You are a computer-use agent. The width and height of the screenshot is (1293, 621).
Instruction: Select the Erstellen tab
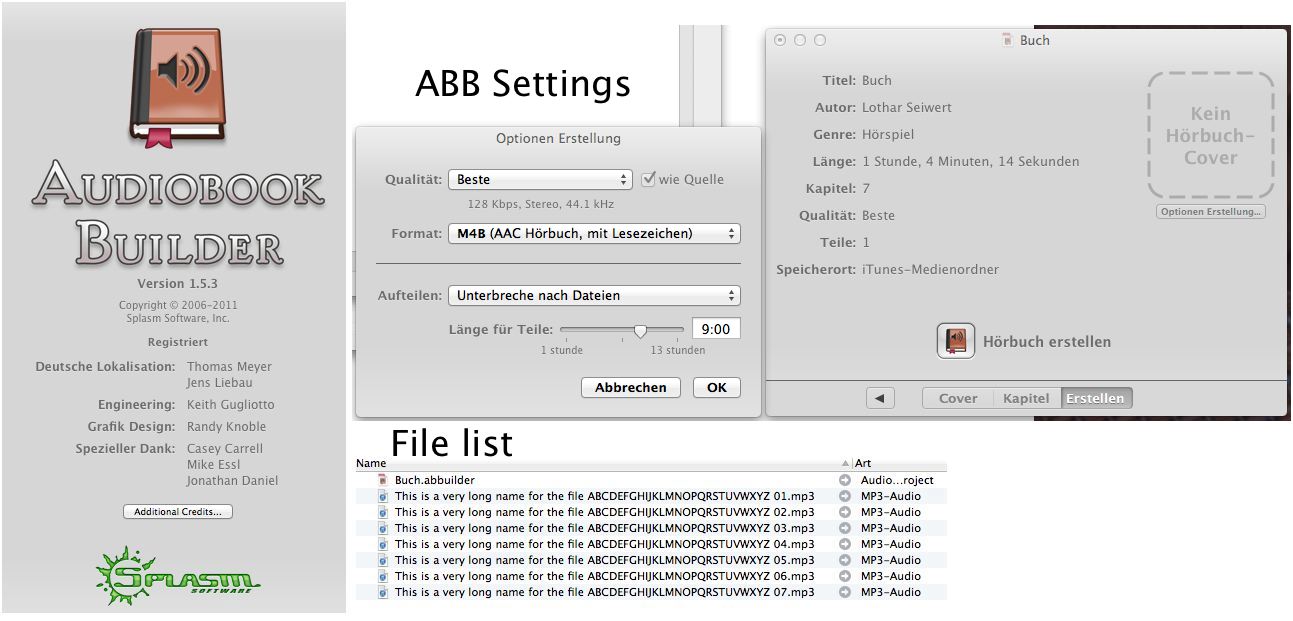click(1096, 398)
